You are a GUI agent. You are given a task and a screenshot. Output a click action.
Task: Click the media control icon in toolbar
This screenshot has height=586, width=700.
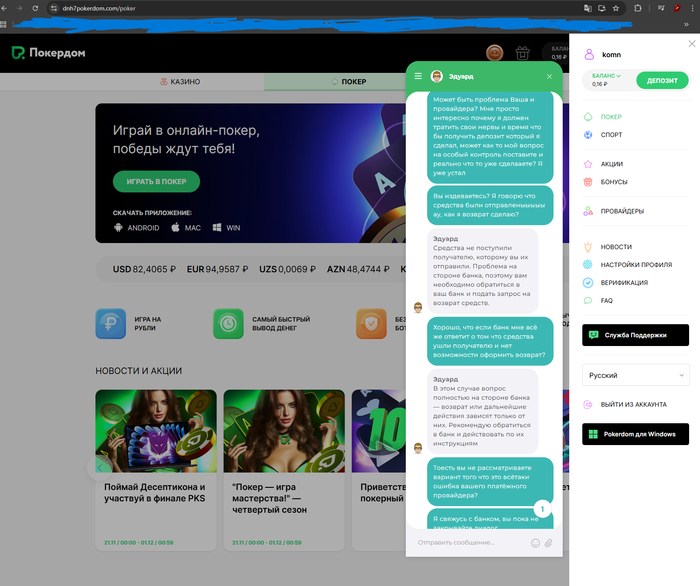(x=661, y=8)
